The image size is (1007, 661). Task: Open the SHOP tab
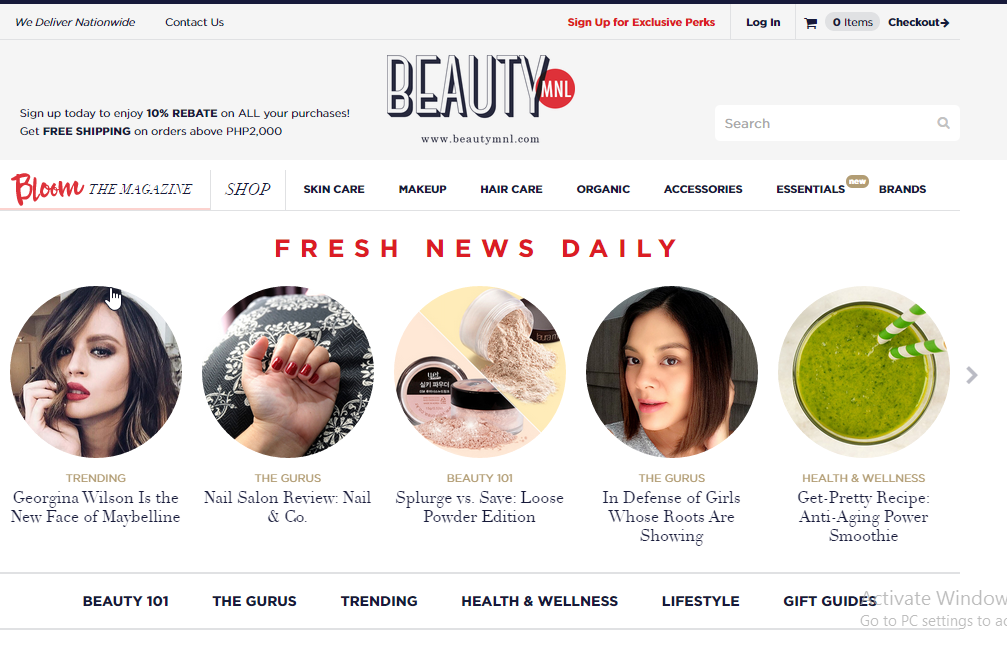coord(248,189)
